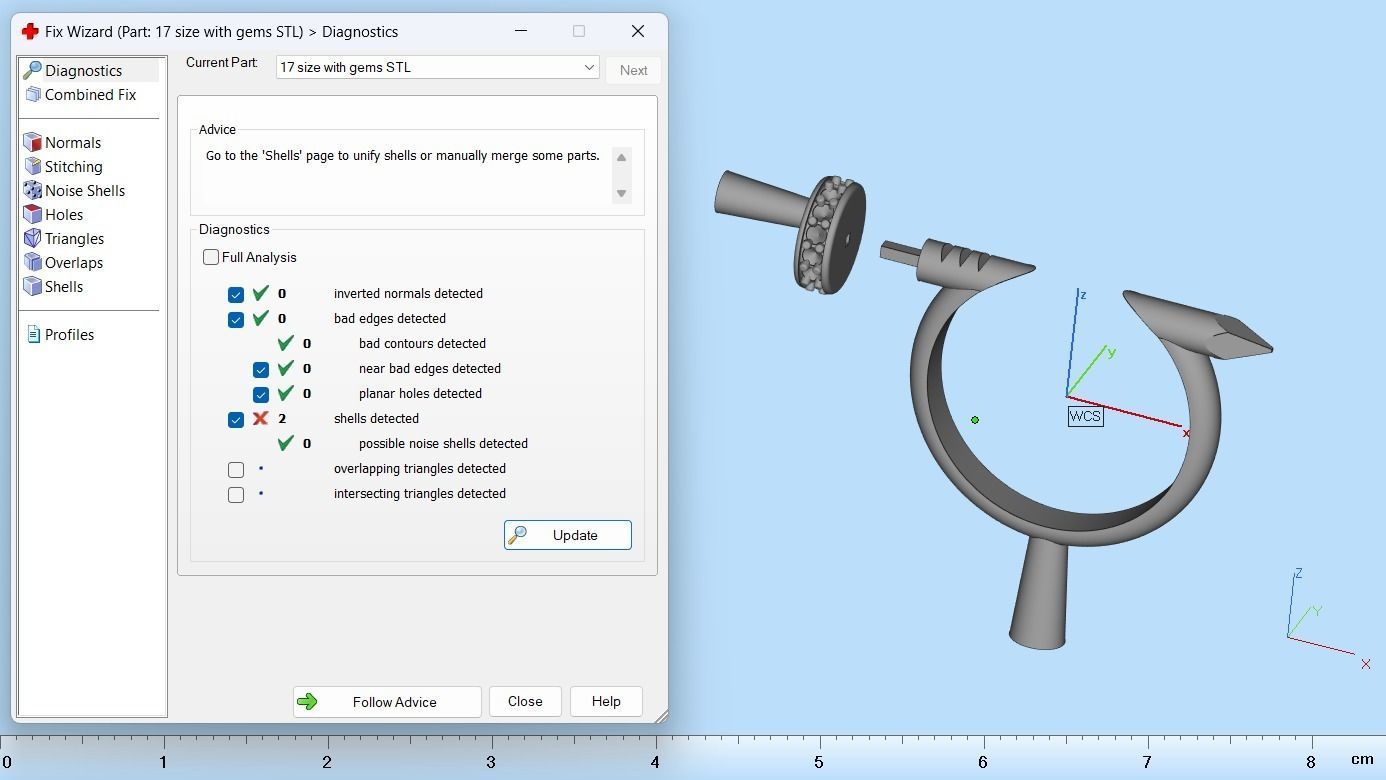The width and height of the screenshot is (1386, 780).
Task: Click the green point marker inside the ring
Action: pyautogui.click(x=975, y=420)
